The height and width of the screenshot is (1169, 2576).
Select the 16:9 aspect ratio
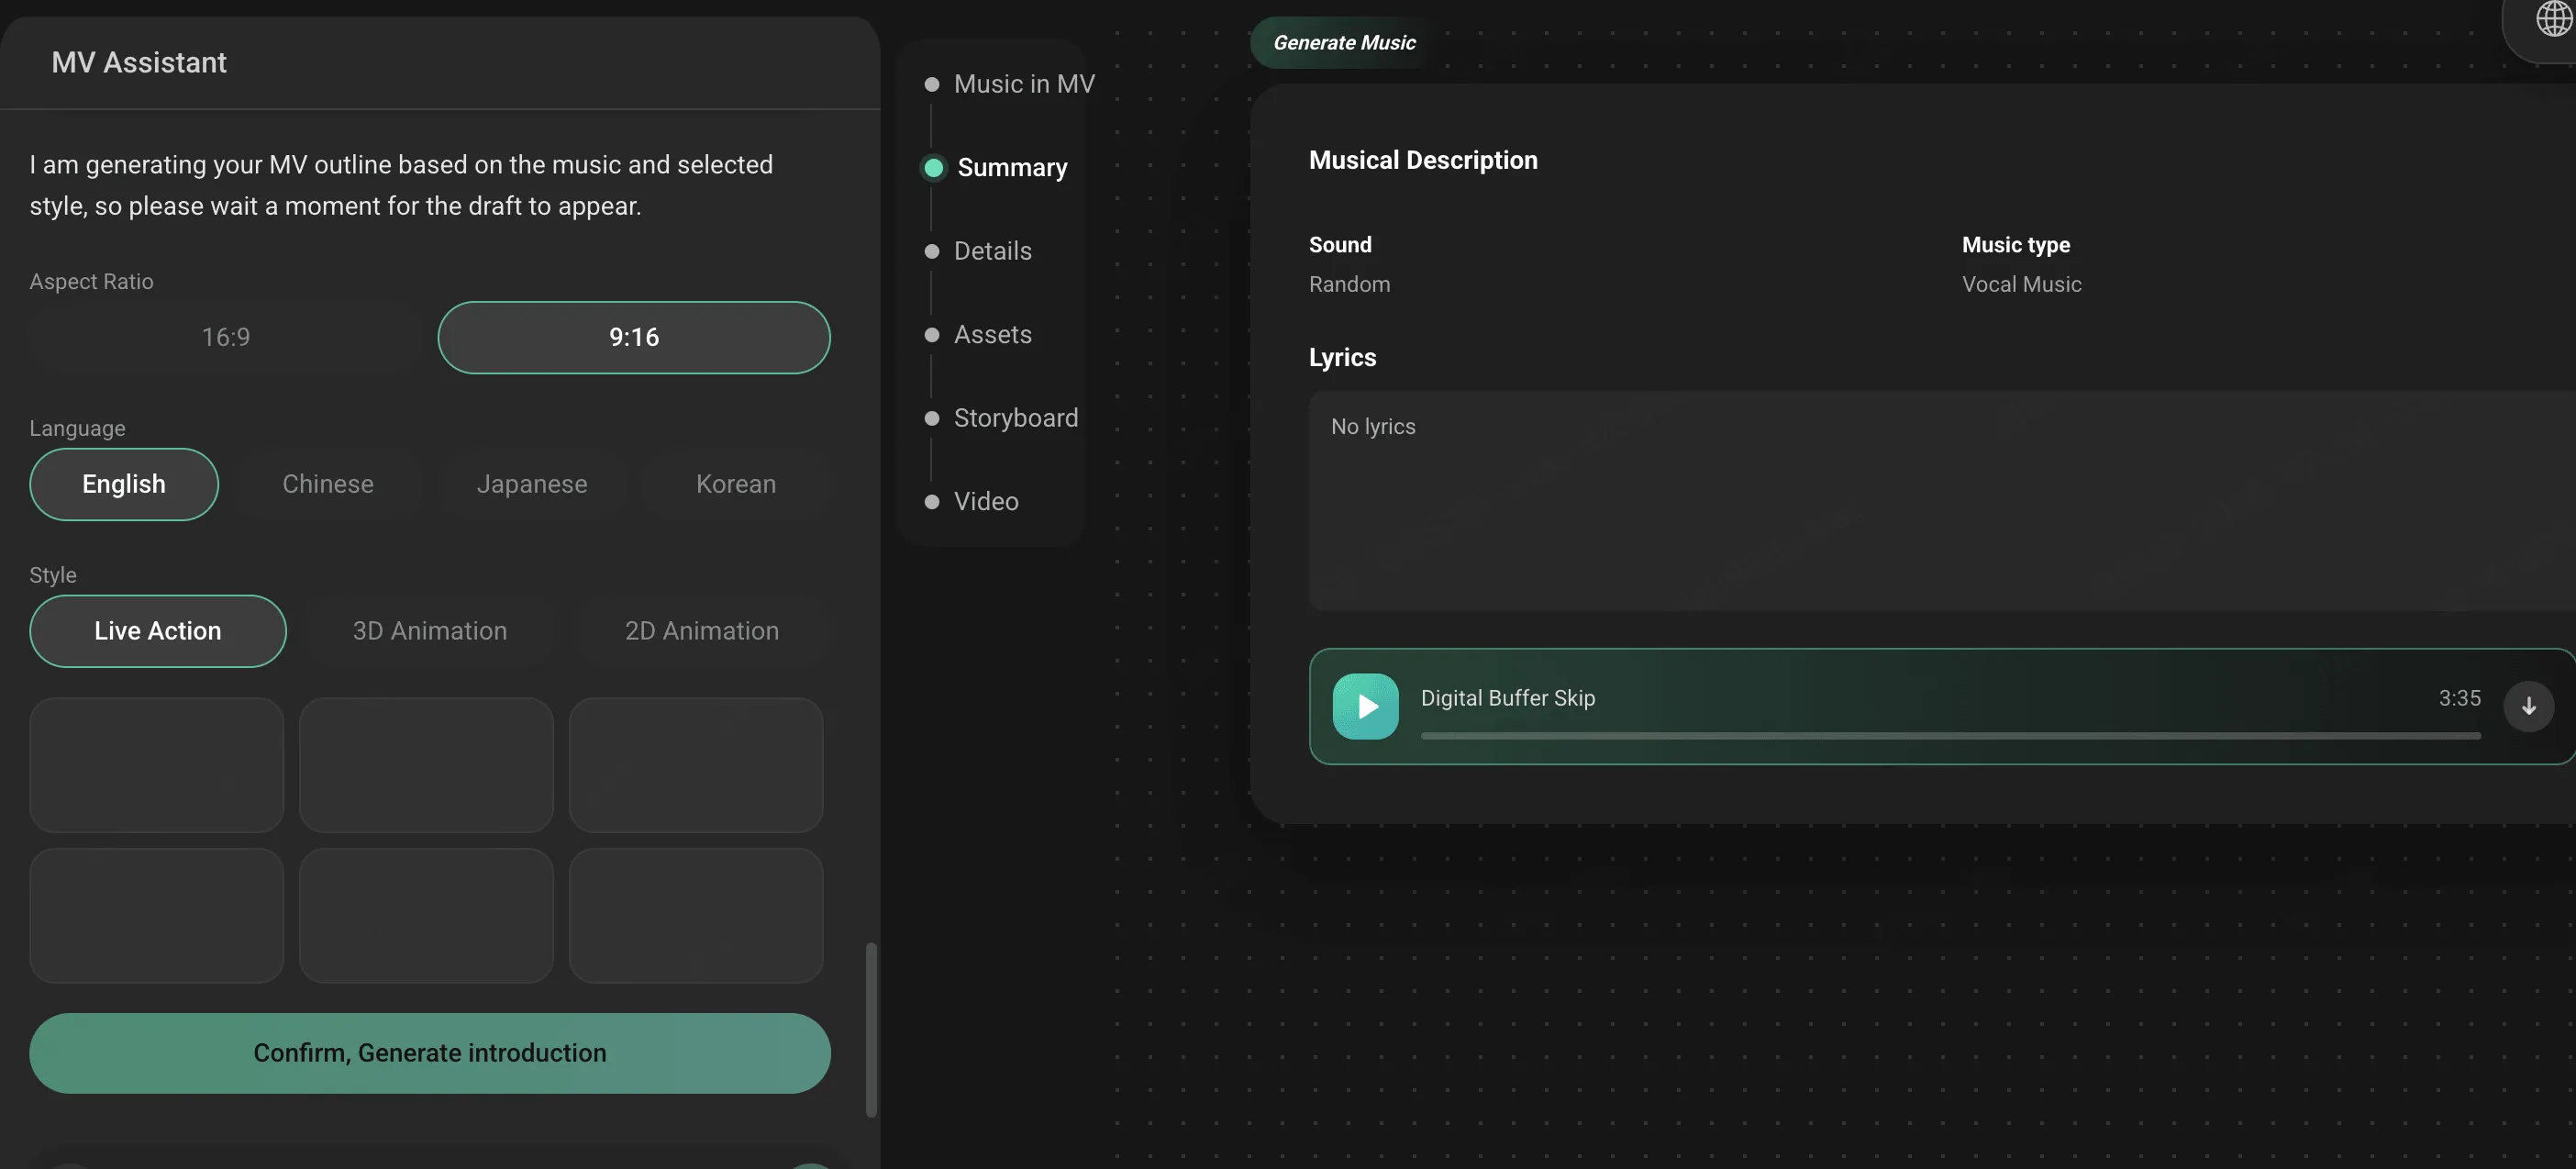coord(226,337)
